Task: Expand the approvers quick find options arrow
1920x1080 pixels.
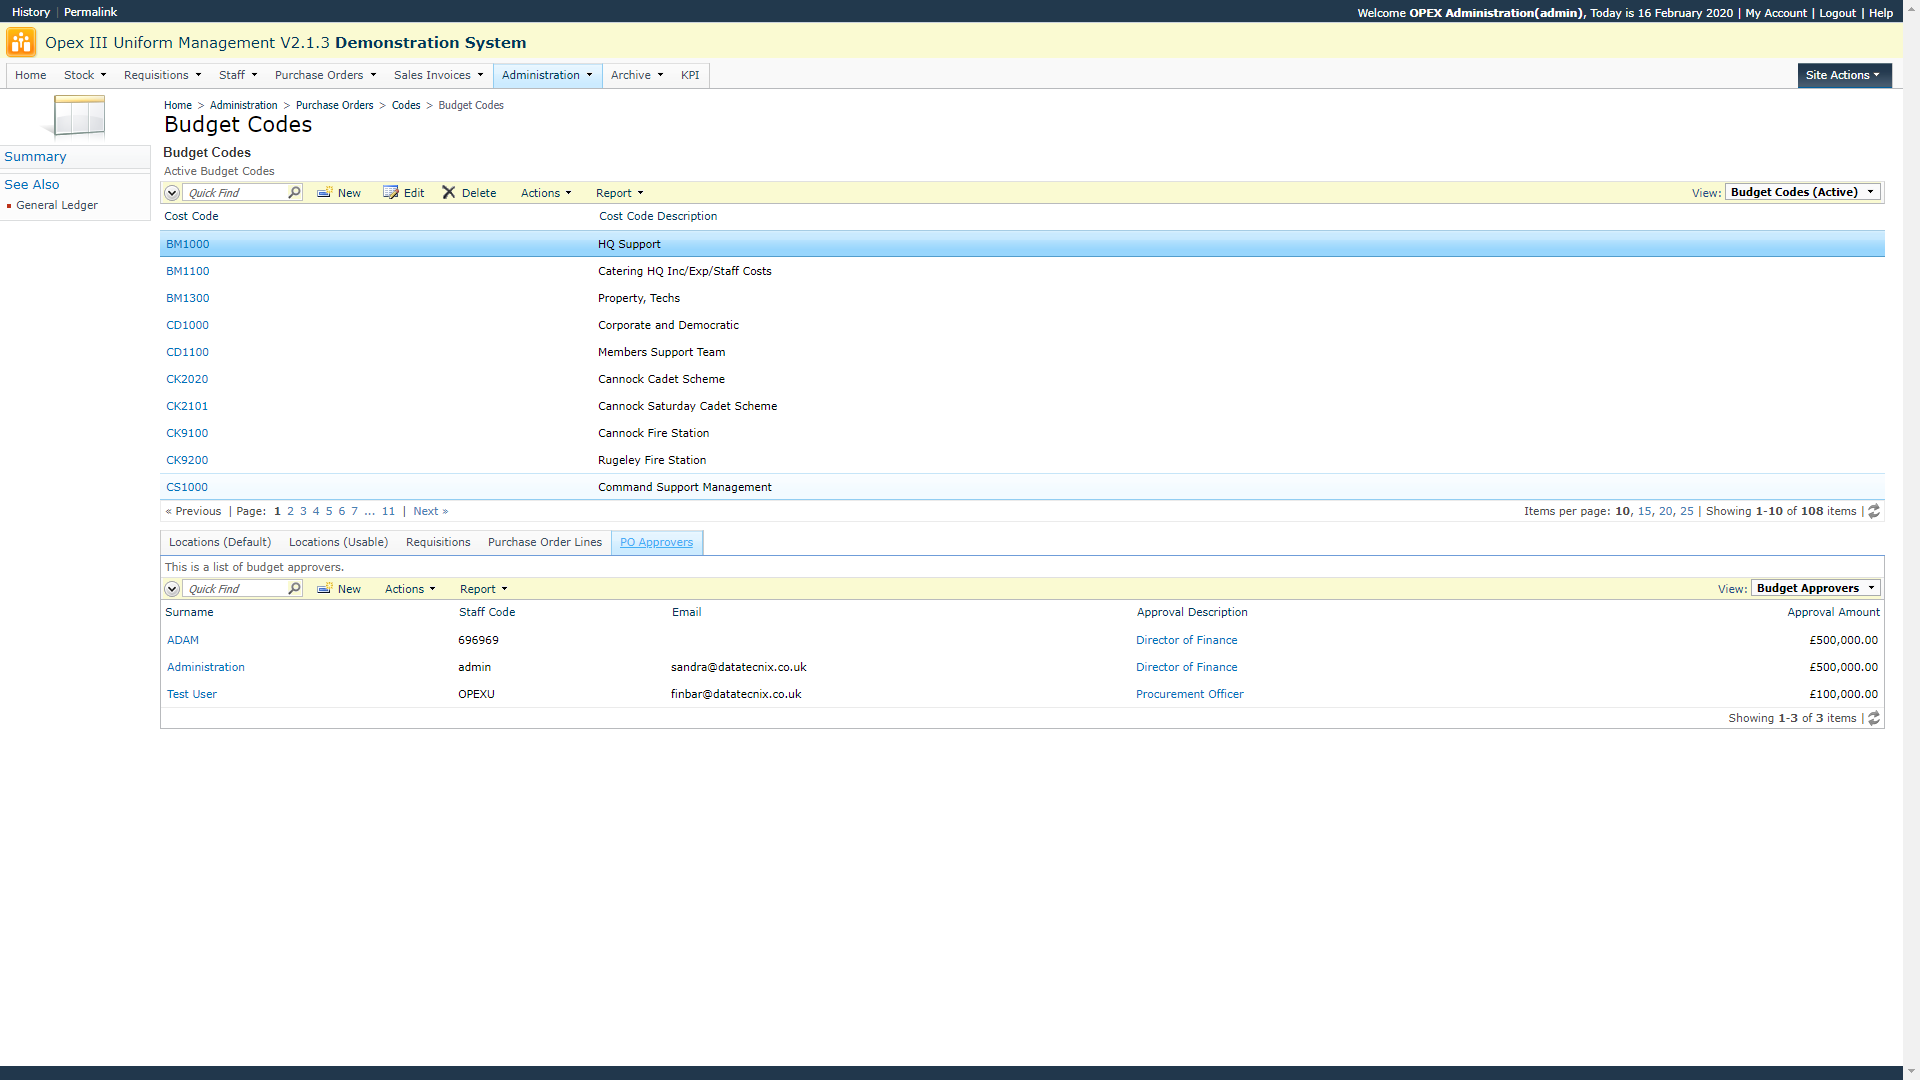Action: click(172, 589)
